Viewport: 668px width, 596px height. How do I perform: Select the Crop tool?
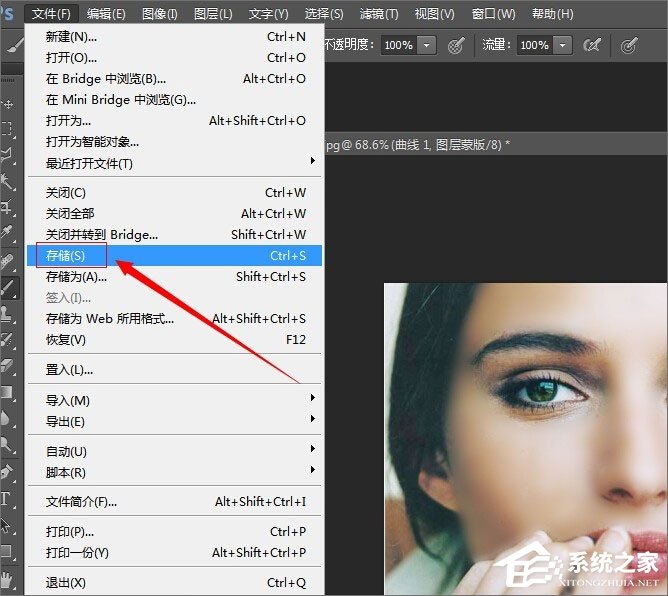(8, 207)
